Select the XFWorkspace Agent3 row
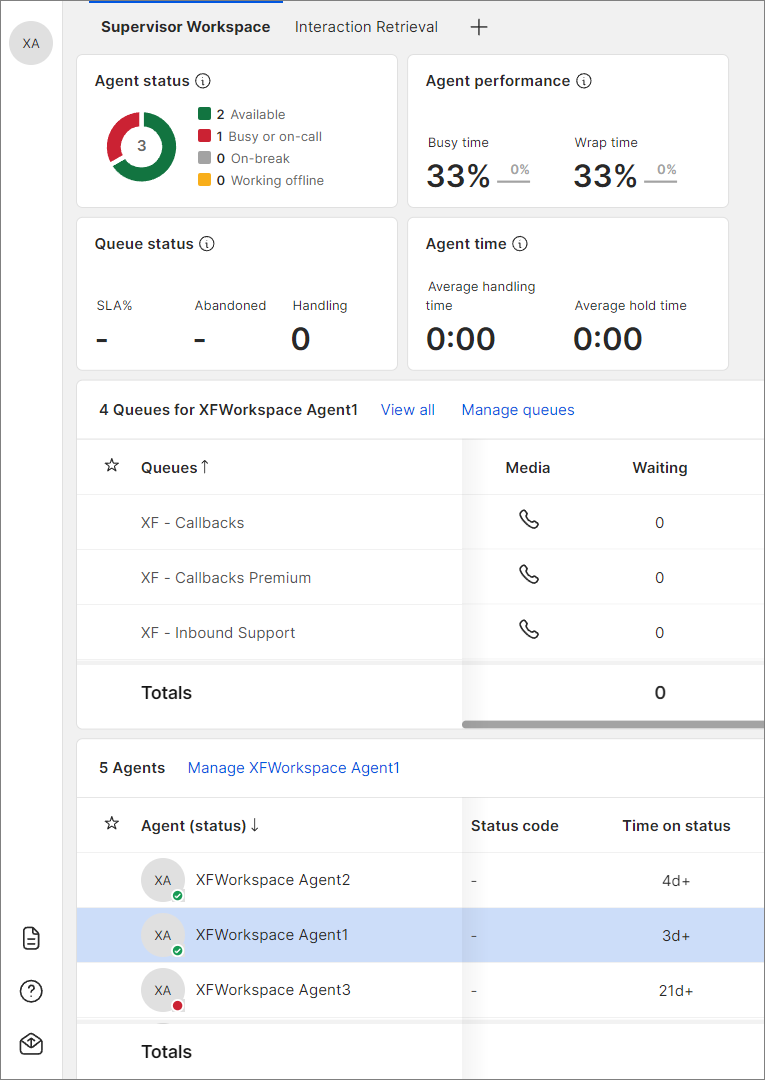The image size is (765, 1080). [x=273, y=990]
